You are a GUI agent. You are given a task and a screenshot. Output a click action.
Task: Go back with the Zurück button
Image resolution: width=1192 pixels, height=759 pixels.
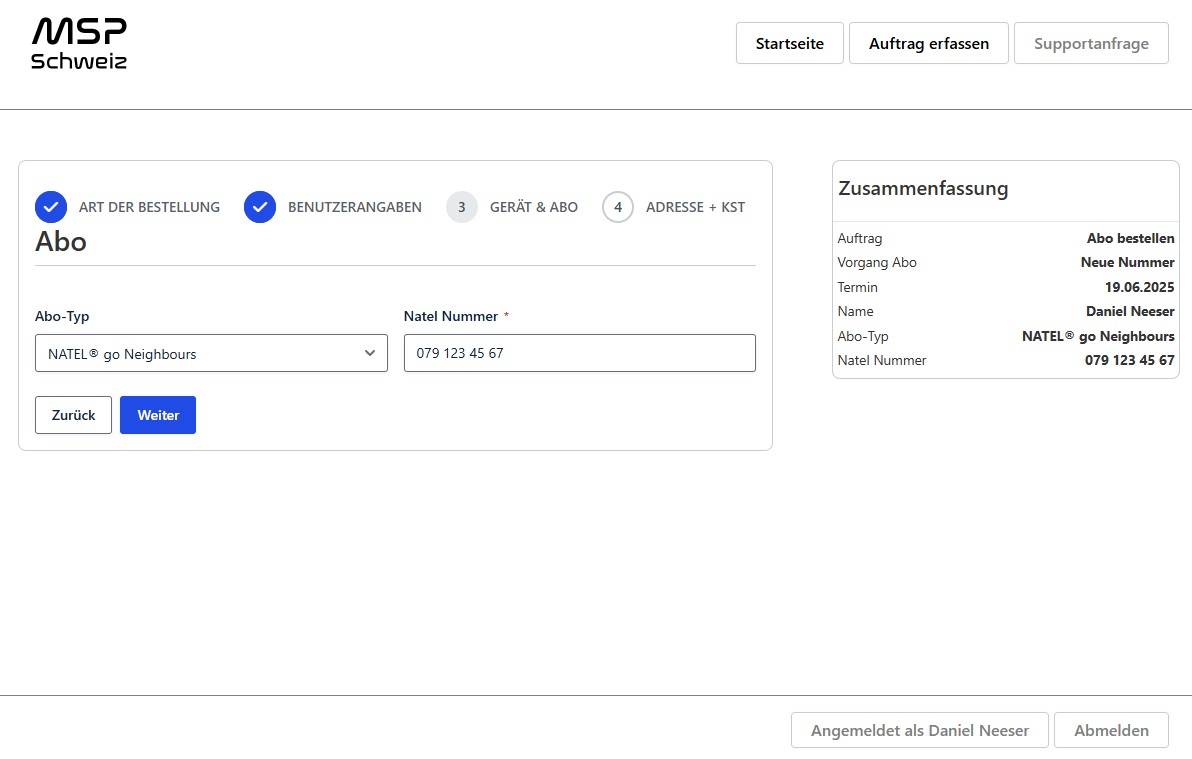click(73, 415)
